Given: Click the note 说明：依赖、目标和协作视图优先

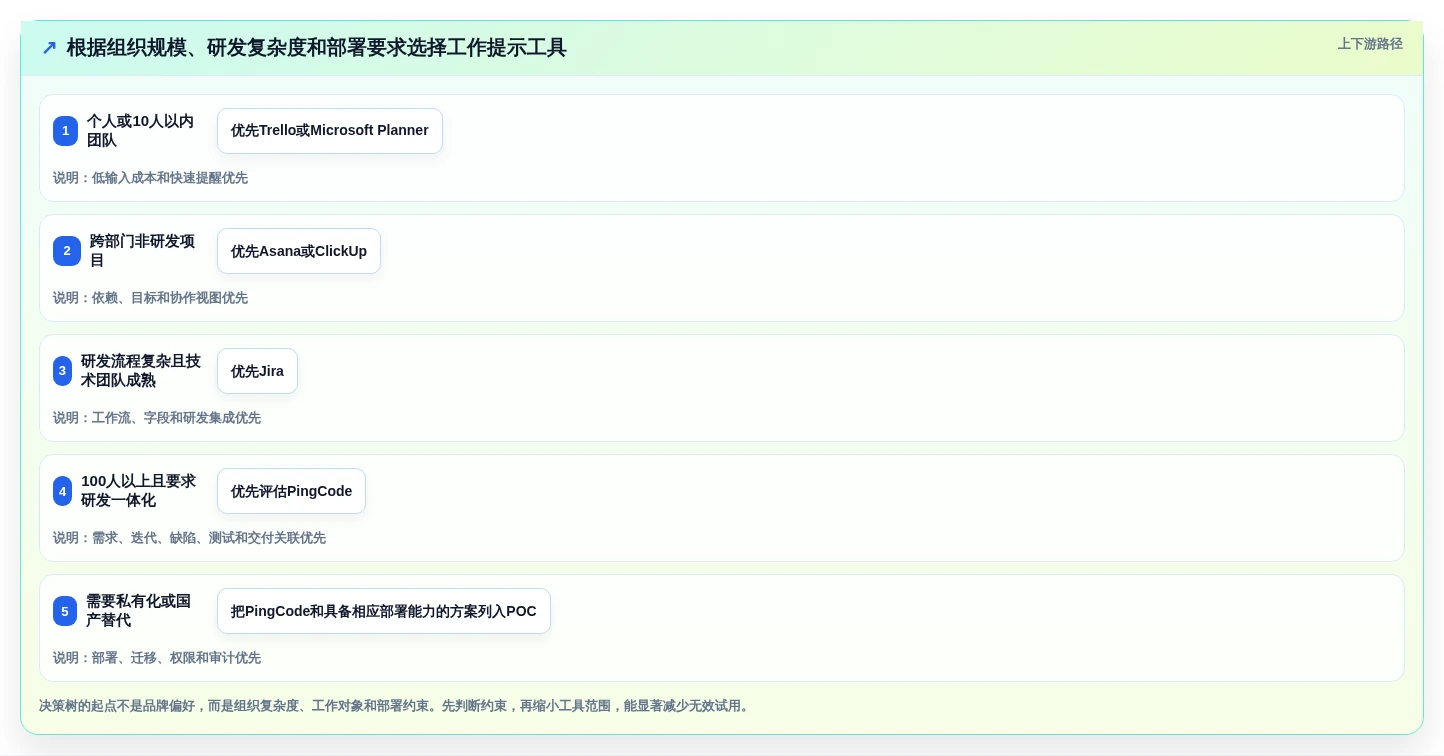Looking at the screenshot, I should 150,298.
